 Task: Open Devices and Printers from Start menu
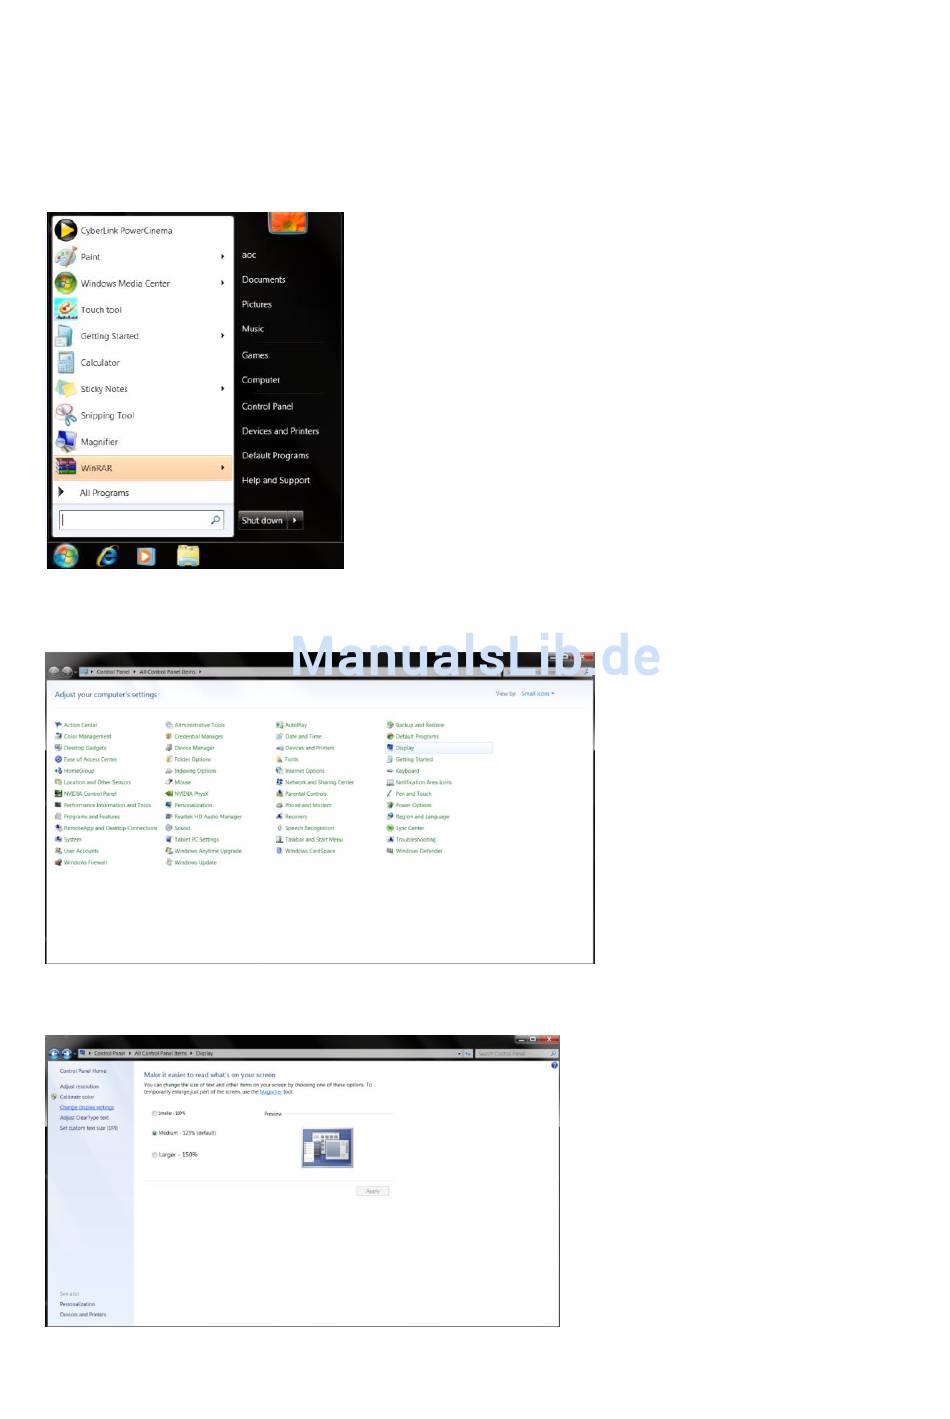pos(280,431)
